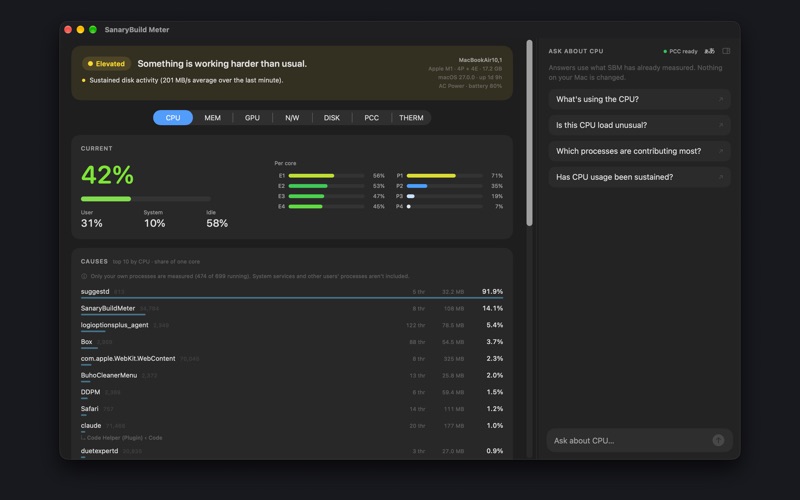800x500 pixels.
Task: Click the SanaryBuild Meter window title
Action: 137,30
